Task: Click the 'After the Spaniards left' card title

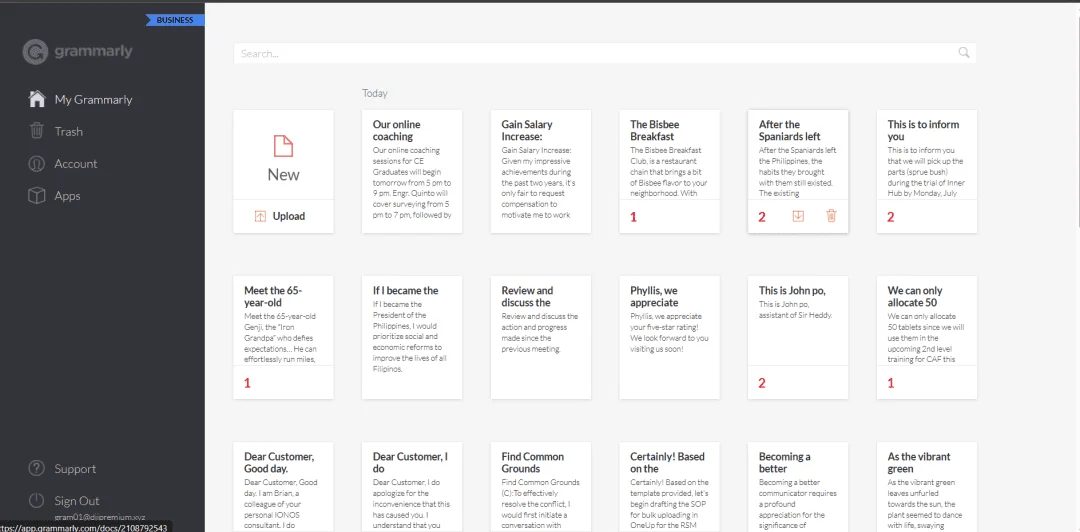Action: coord(789,130)
